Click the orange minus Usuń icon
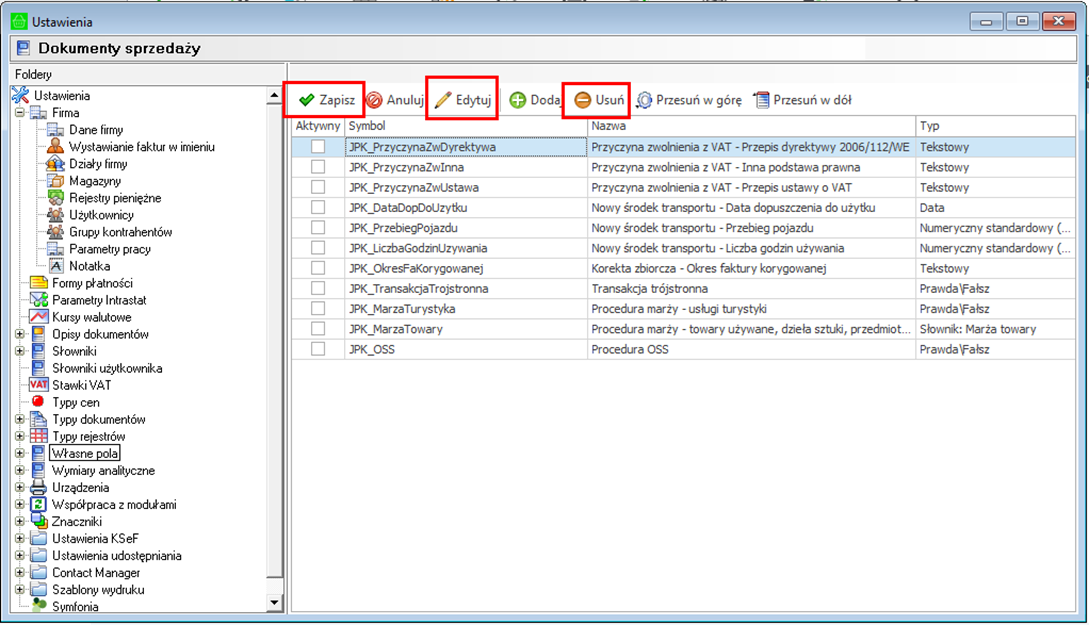Screen dimensions: 1089x625 582,100
